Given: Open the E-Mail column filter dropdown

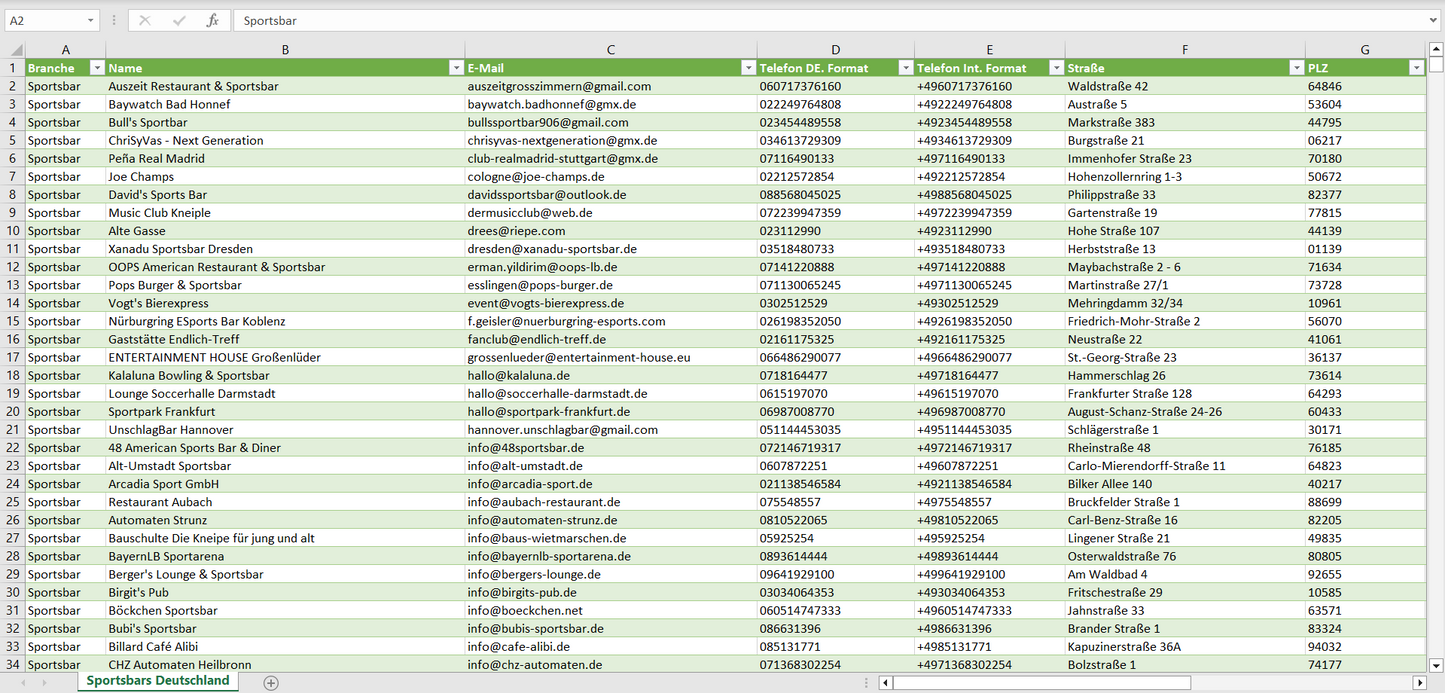Looking at the screenshot, I should coord(748,68).
